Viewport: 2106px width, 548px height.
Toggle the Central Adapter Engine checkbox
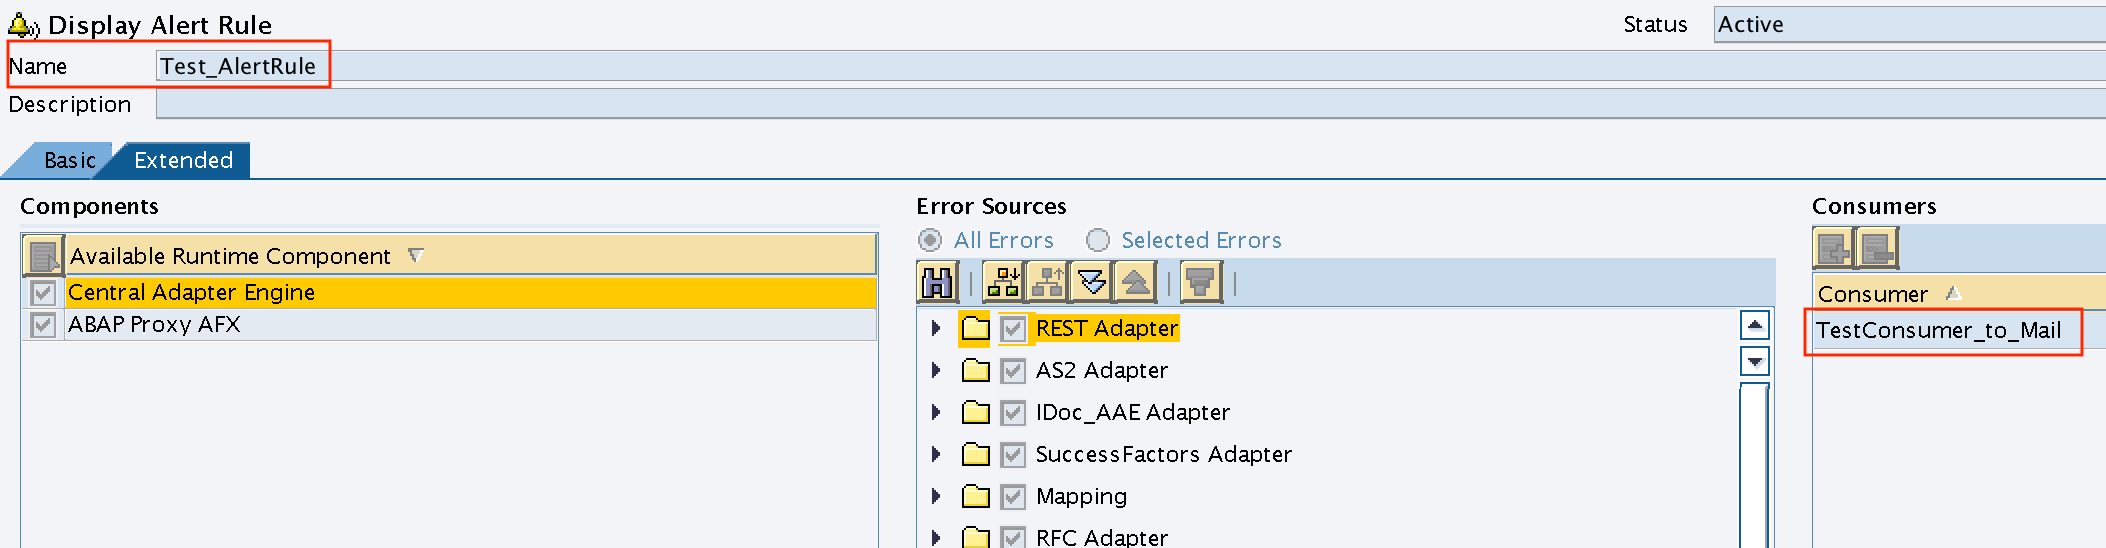(43, 293)
